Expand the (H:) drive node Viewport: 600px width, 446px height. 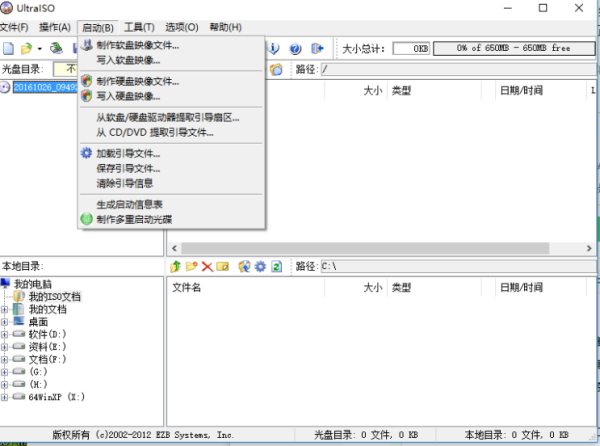4,384
